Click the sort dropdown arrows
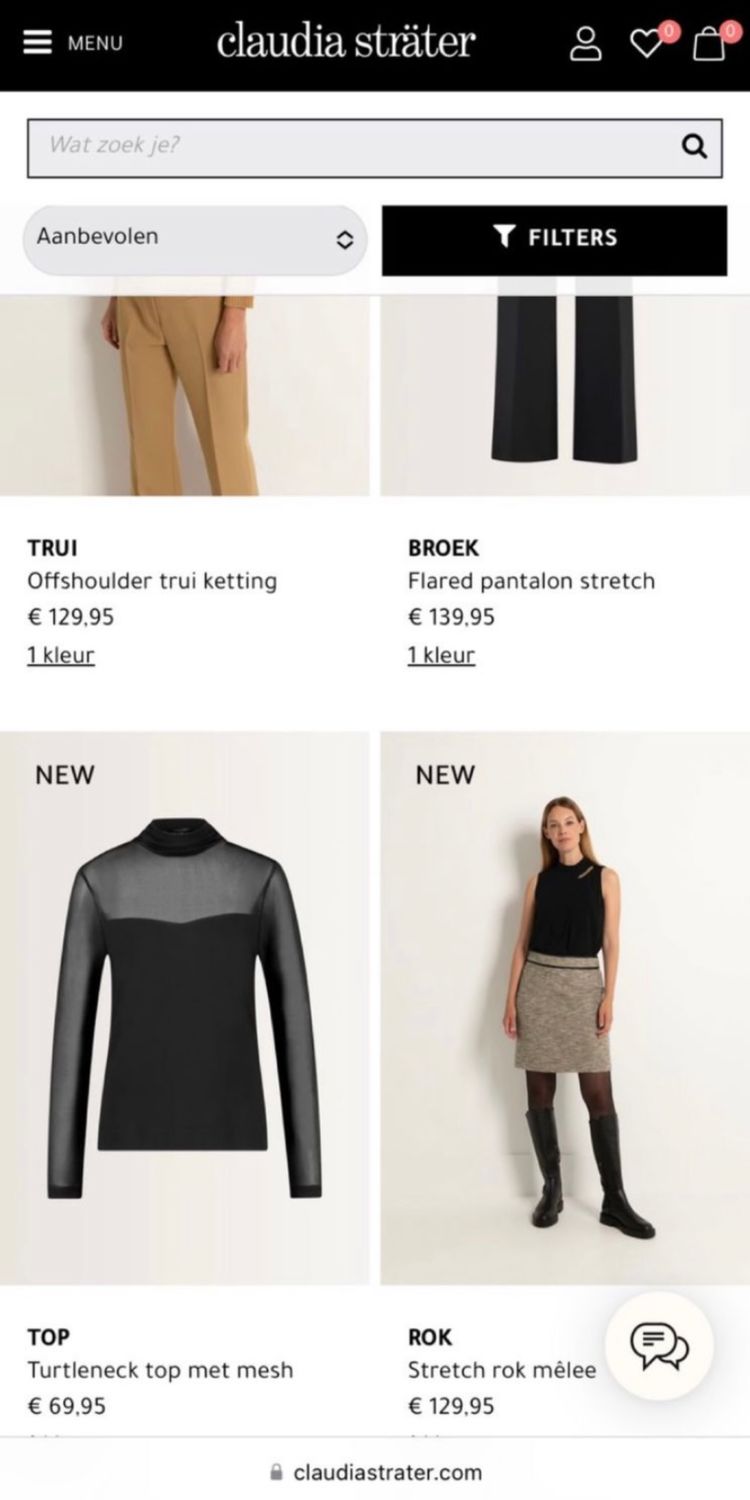Screen dimensions: 750x1500 pyautogui.click(x=344, y=240)
